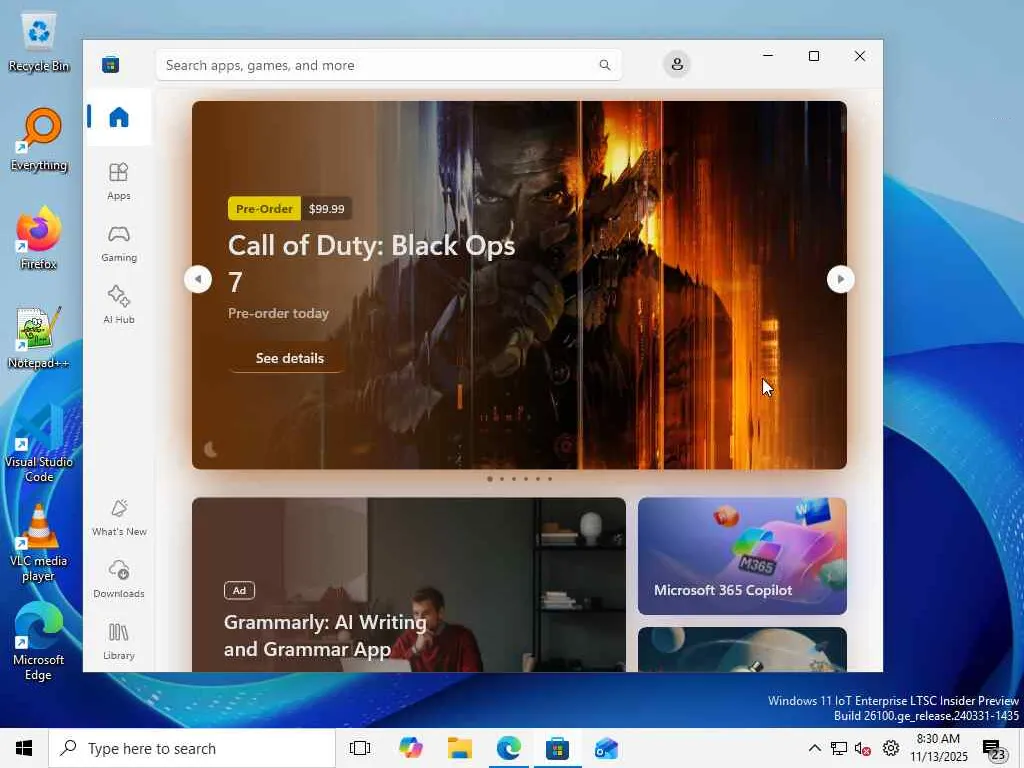Click Microsoft Store taskbar icon
Viewport: 1024px width, 768px height.
coord(557,748)
